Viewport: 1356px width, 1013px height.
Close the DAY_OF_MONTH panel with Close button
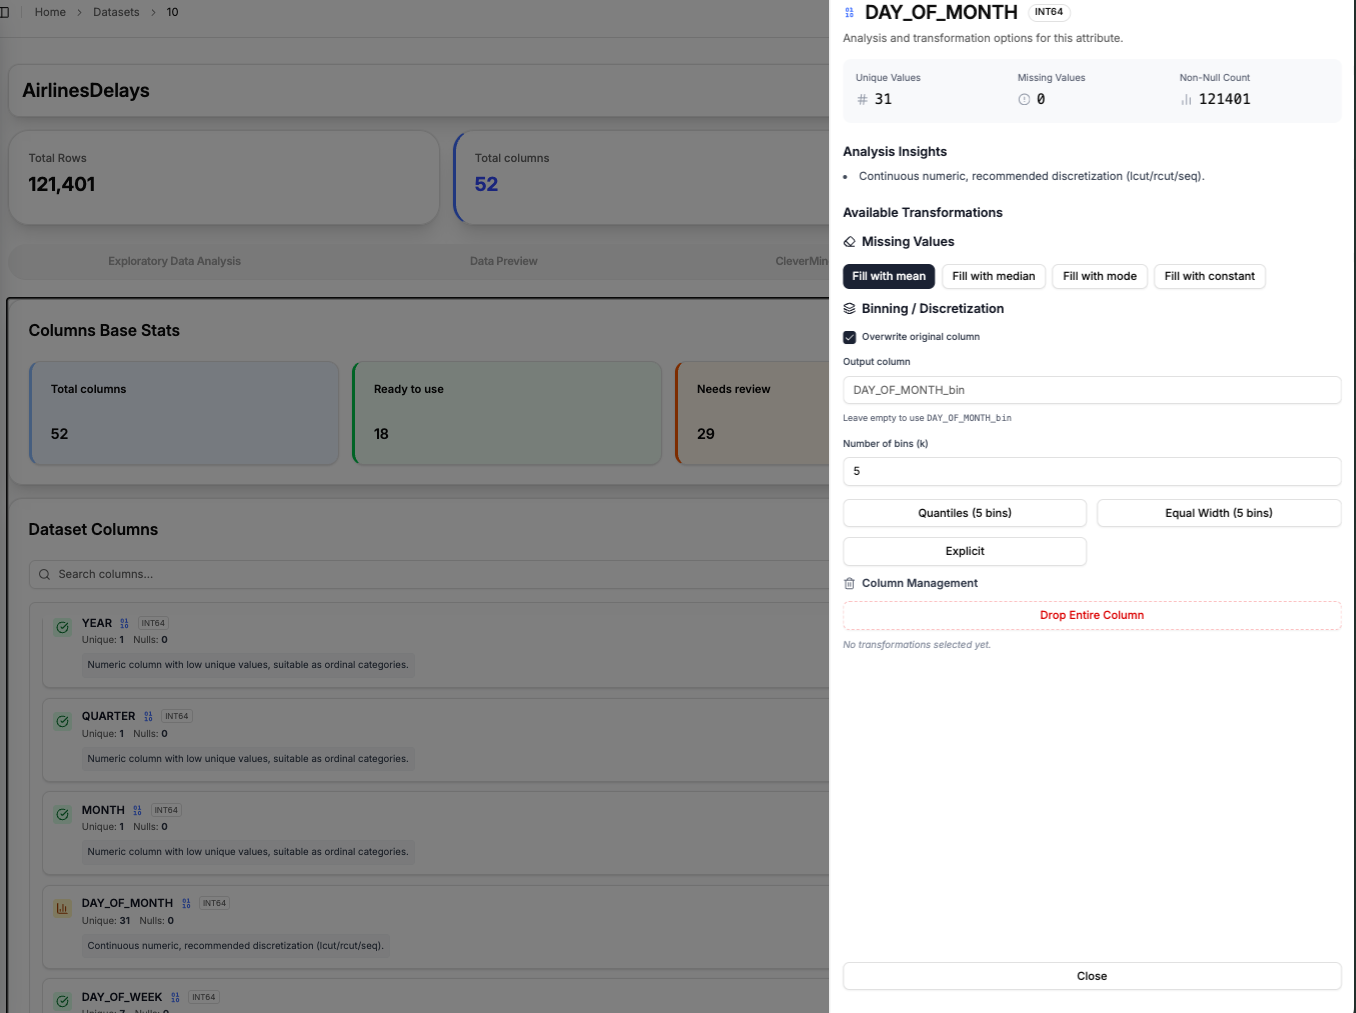coord(1091,976)
